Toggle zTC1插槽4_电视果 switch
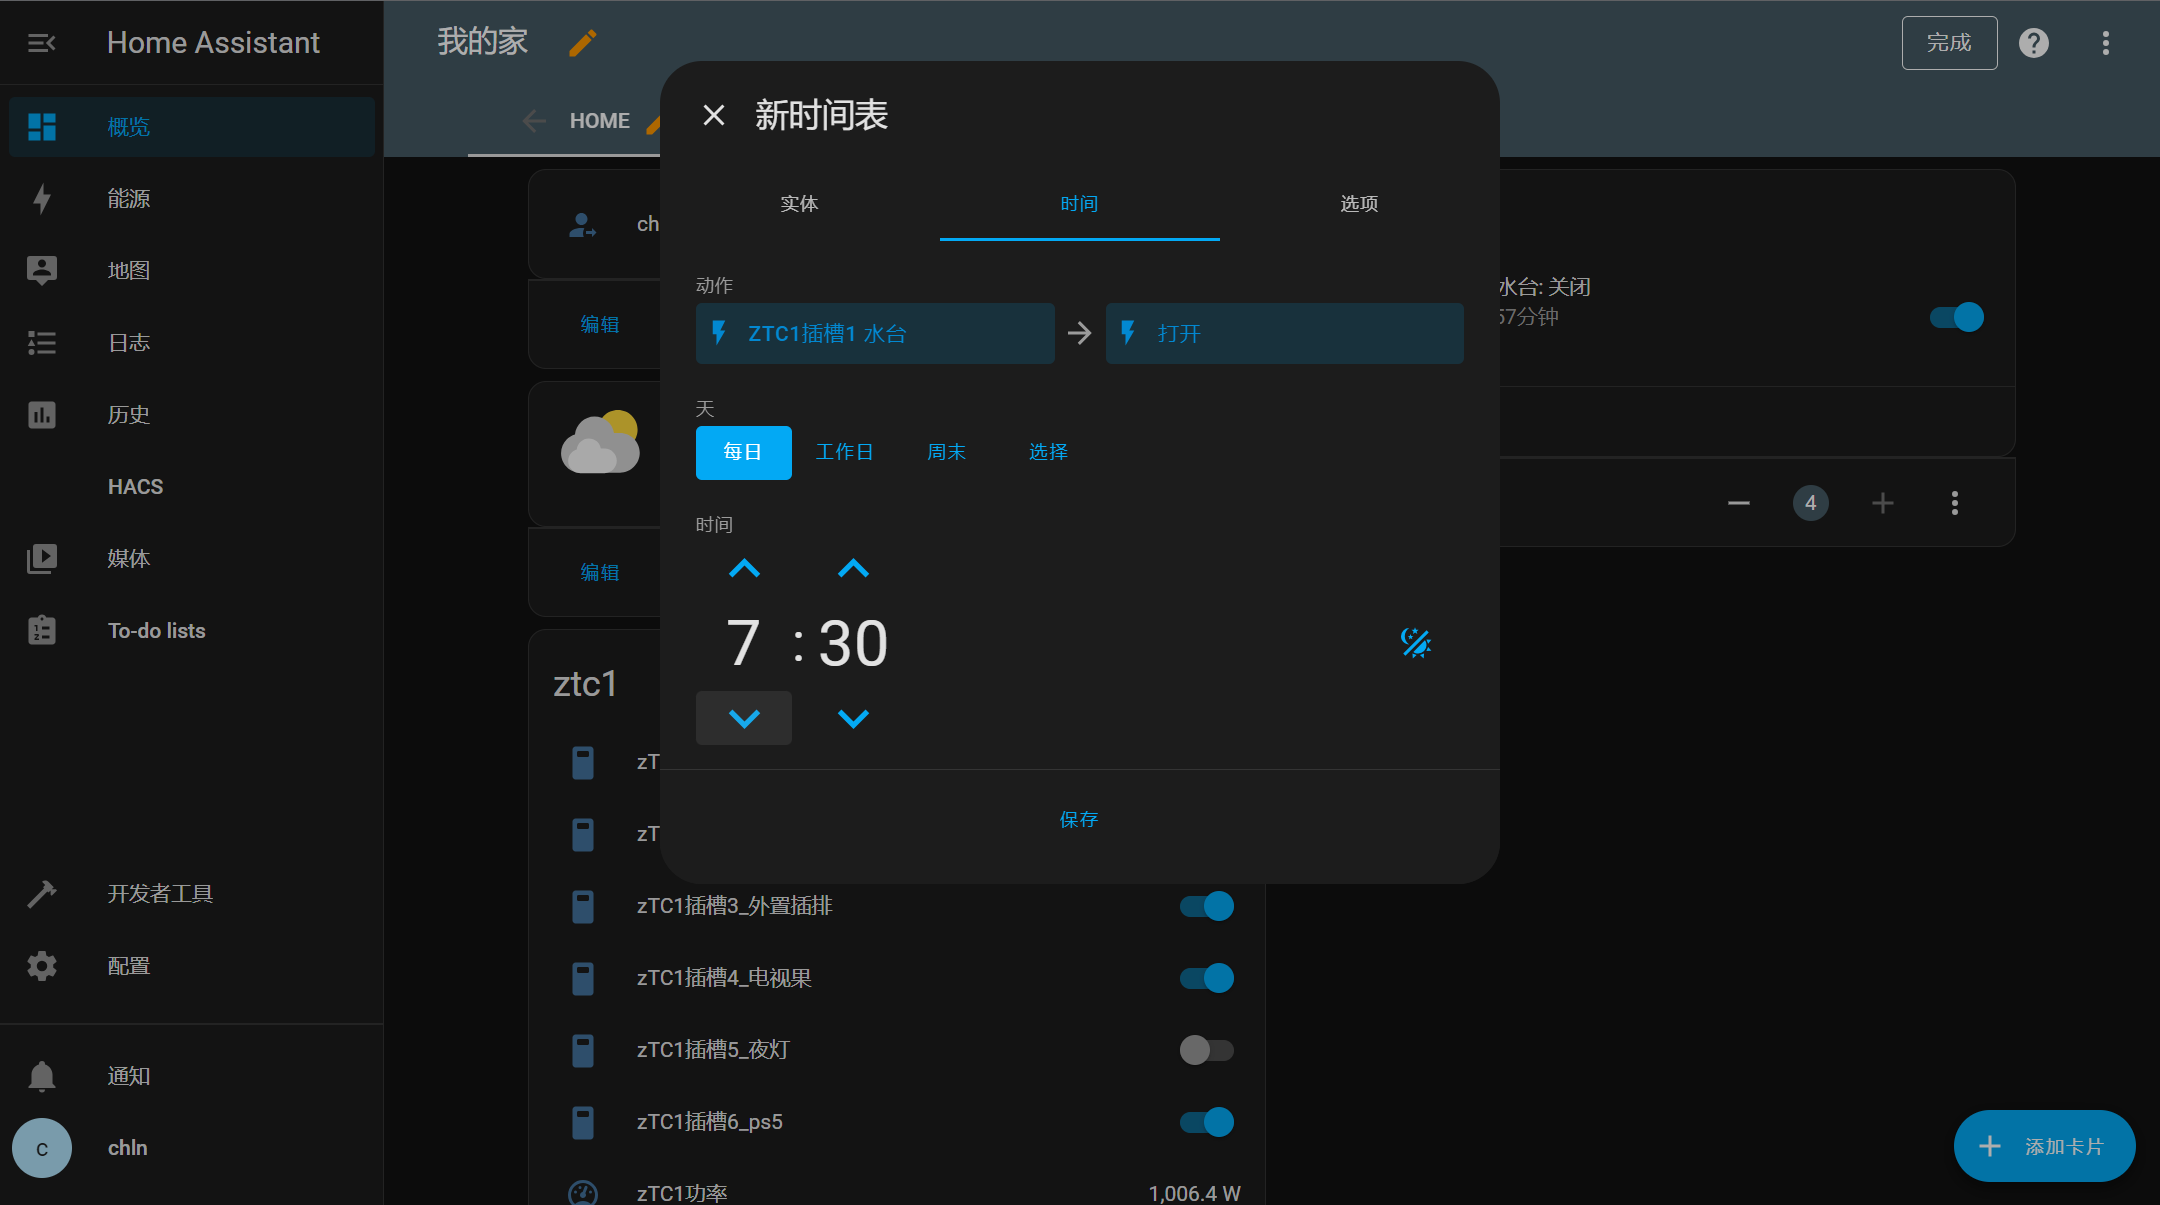Screen dimensions: 2160x1205 coord(1207,978)
